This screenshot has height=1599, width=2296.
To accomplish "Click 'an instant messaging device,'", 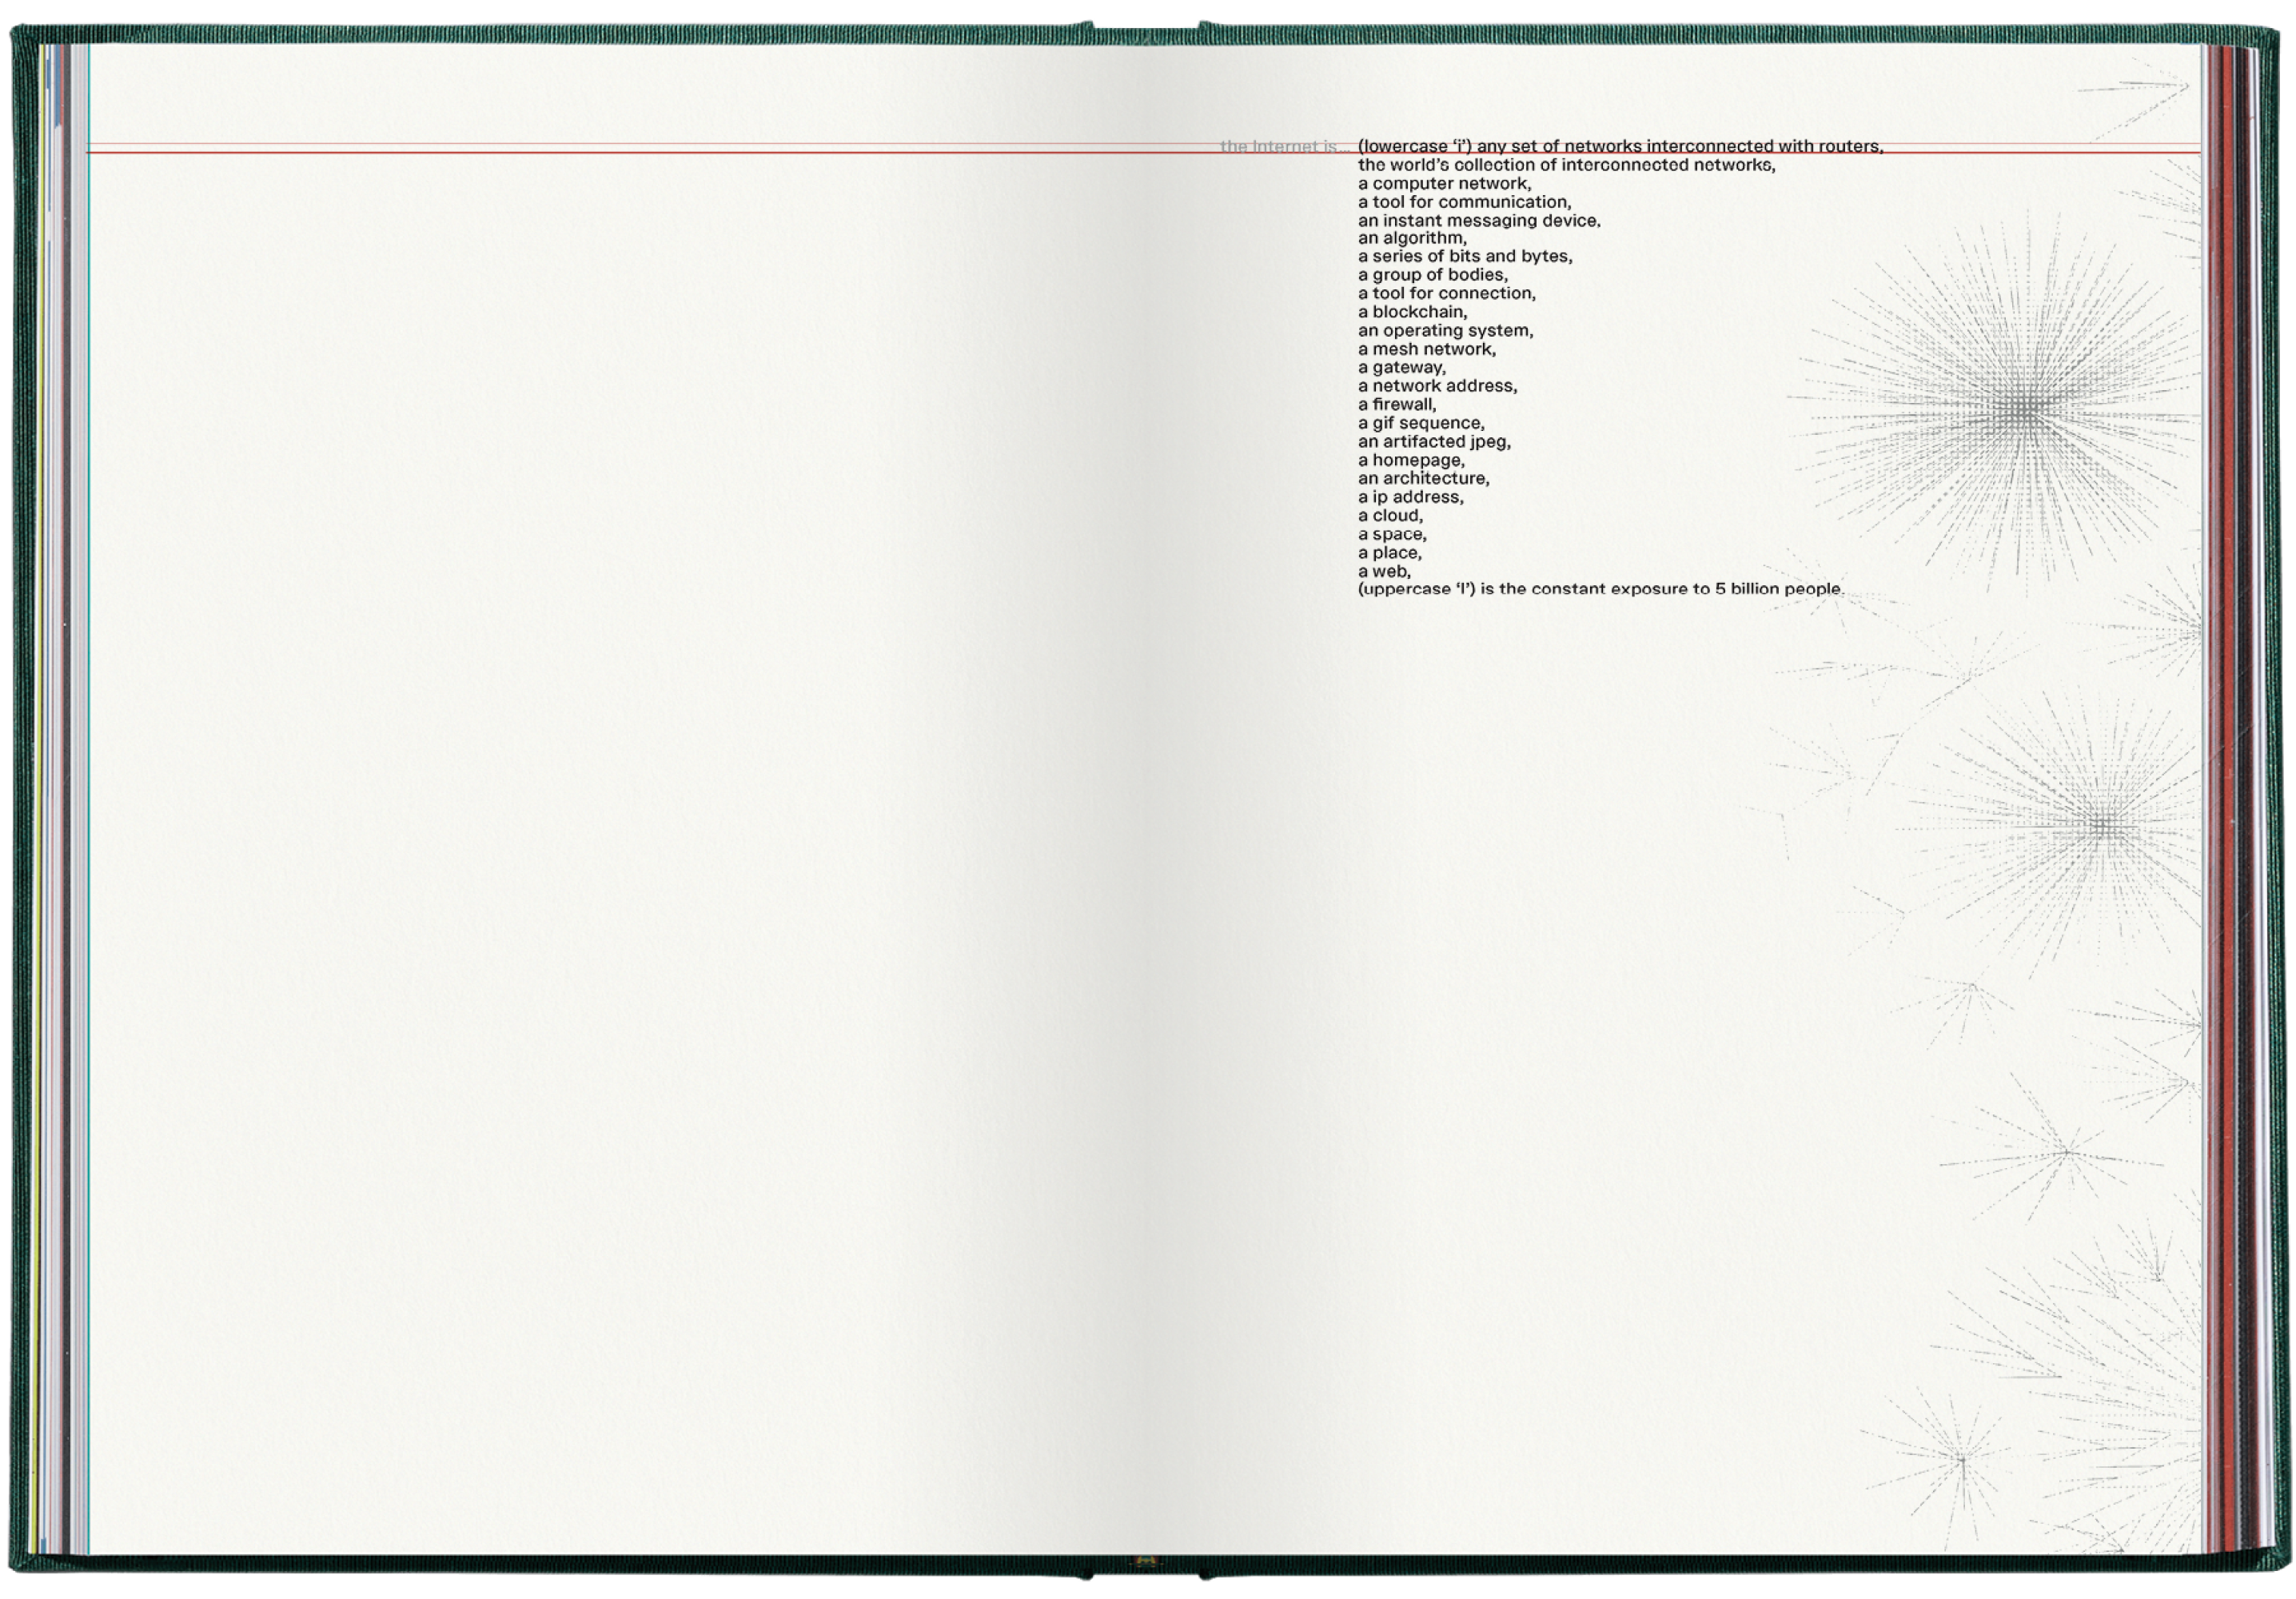I will click(x=1479, y=221).
